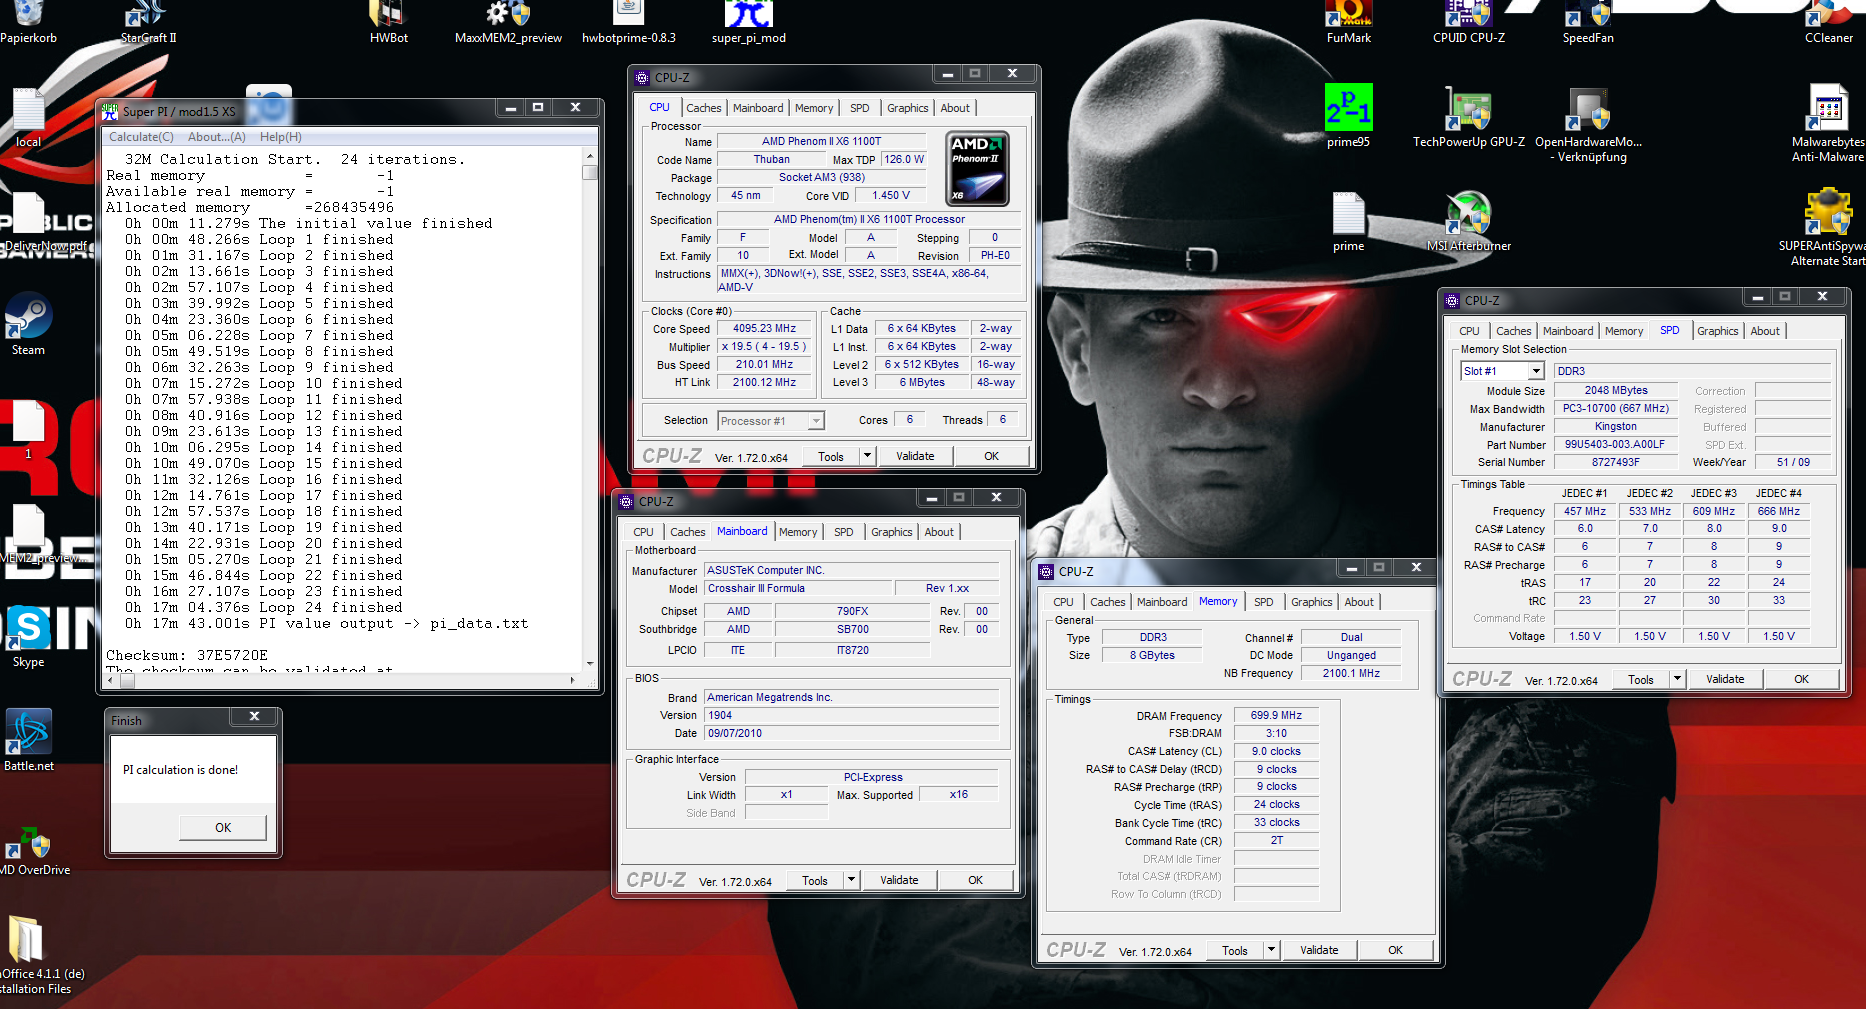Click the Crosshair III Formula model field
The height and width of the screenshot is (1009, 1866).
click(798, 588)
